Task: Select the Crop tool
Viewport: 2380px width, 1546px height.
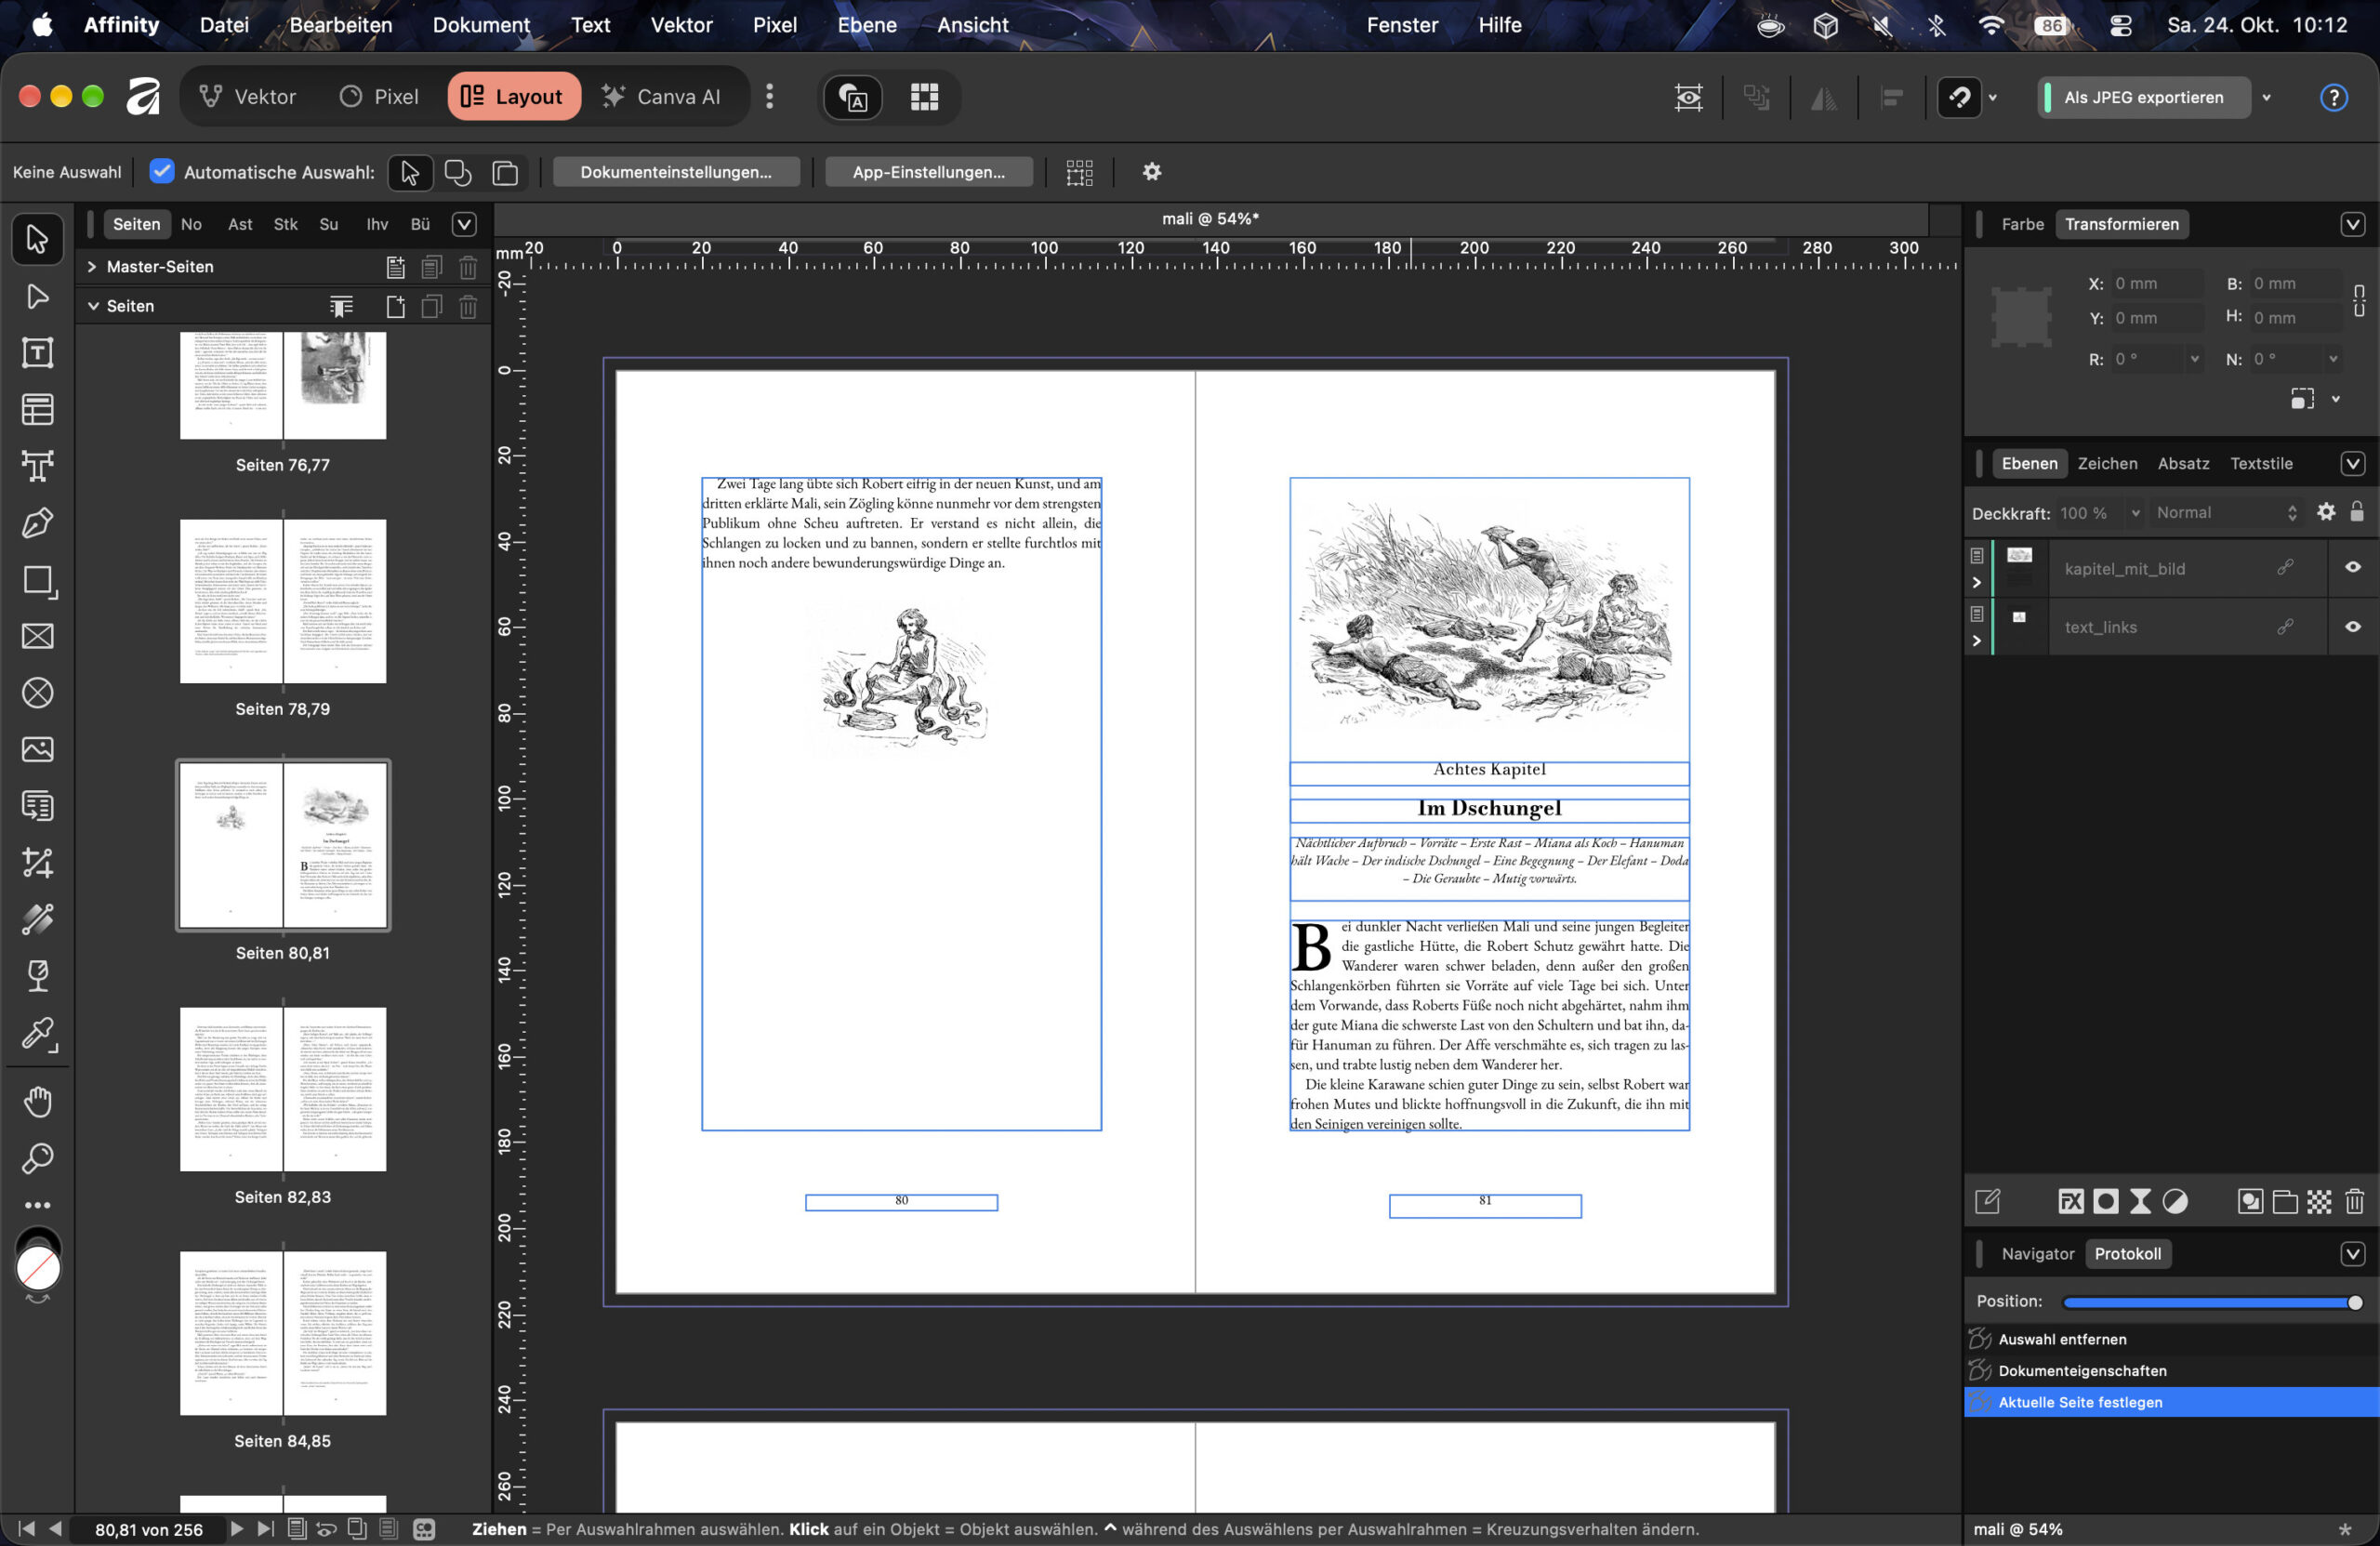Action: pyautogui.click(x=37, y=862)
